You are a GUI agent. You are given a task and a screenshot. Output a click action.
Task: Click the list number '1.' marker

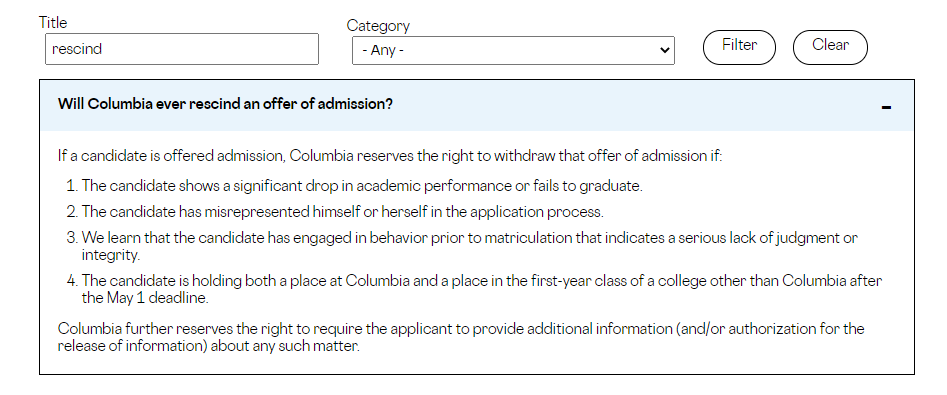tap(72, 185)
